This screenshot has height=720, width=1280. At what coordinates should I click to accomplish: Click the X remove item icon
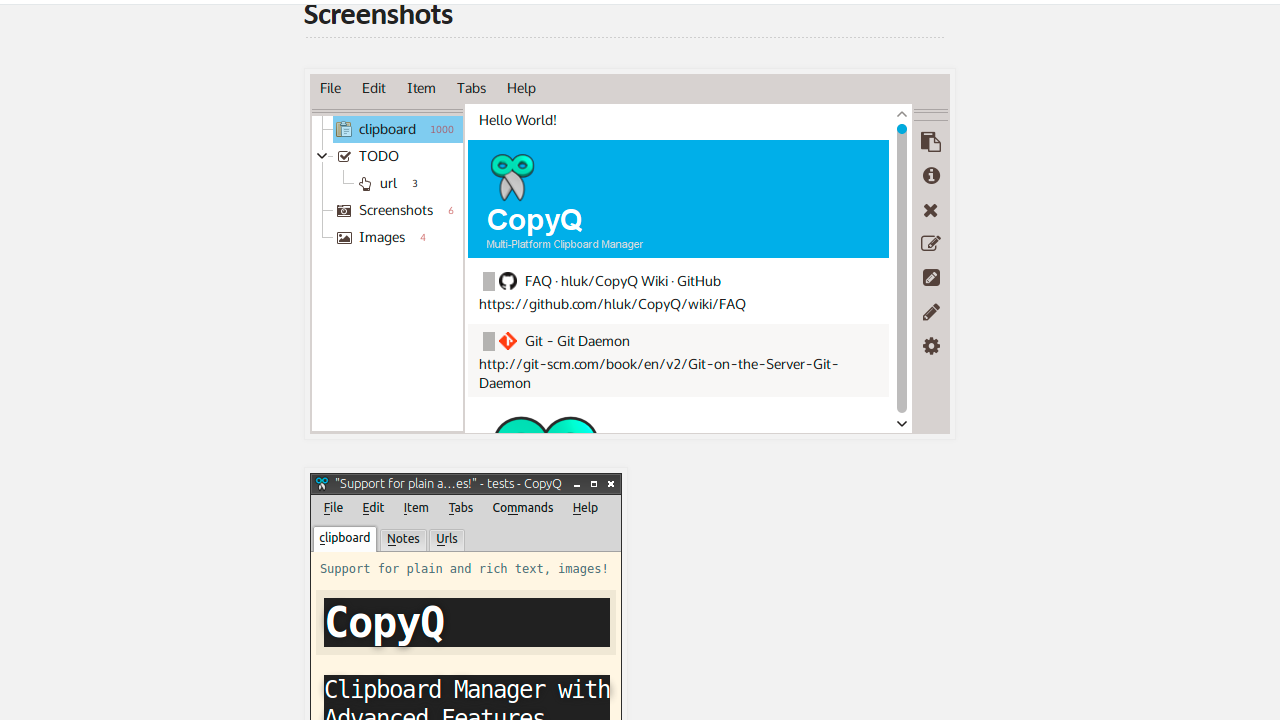(931, 210)
